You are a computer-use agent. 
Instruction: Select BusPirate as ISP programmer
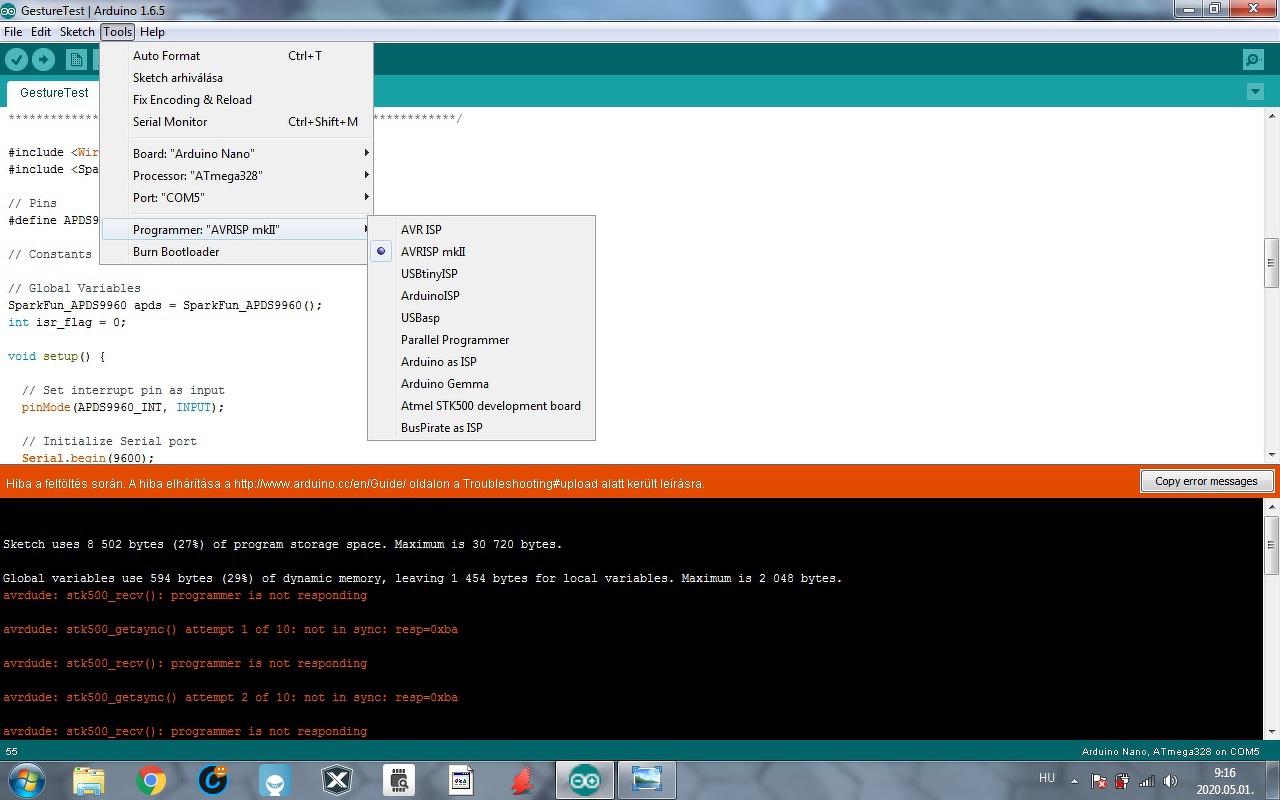(482, 428)
